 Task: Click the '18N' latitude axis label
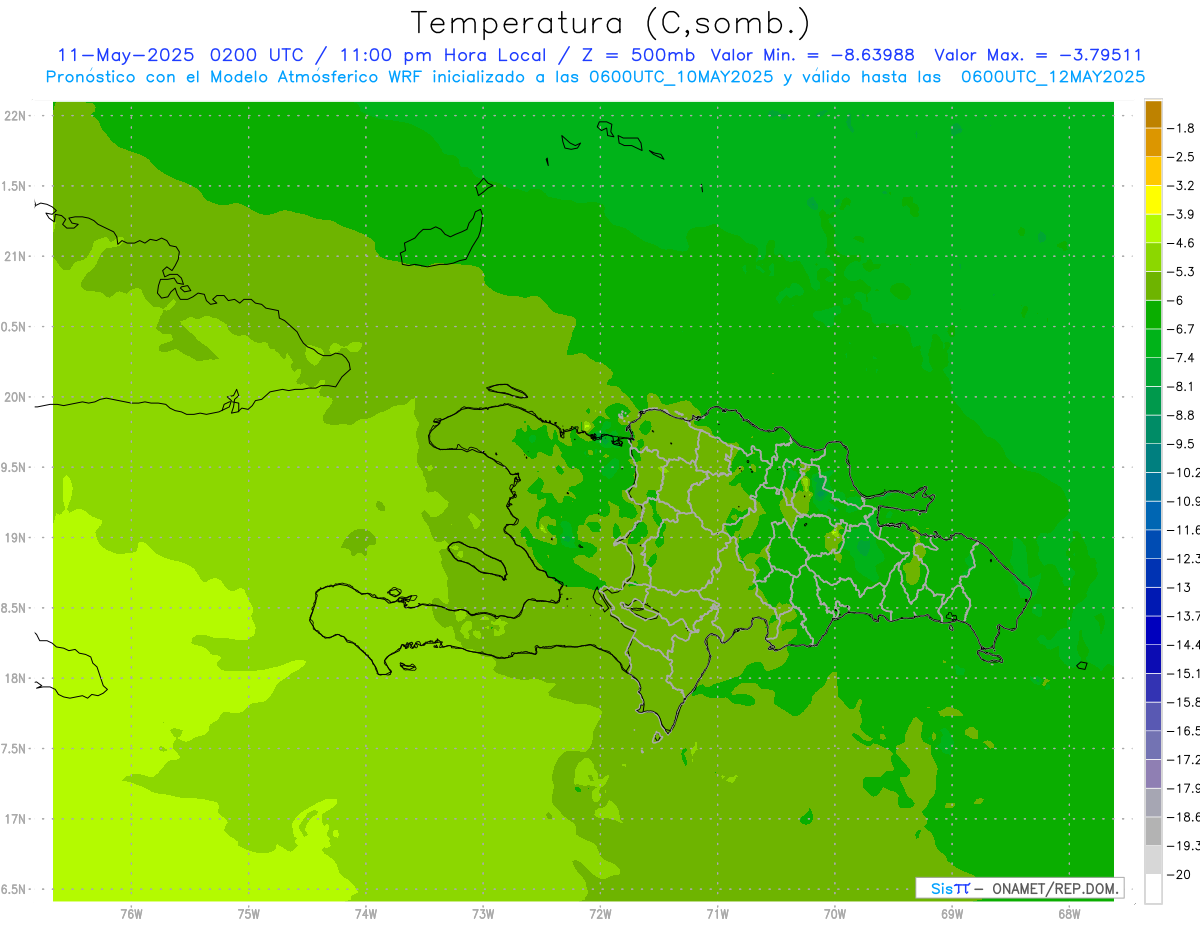pyautogui.click(x=16, y=679)
